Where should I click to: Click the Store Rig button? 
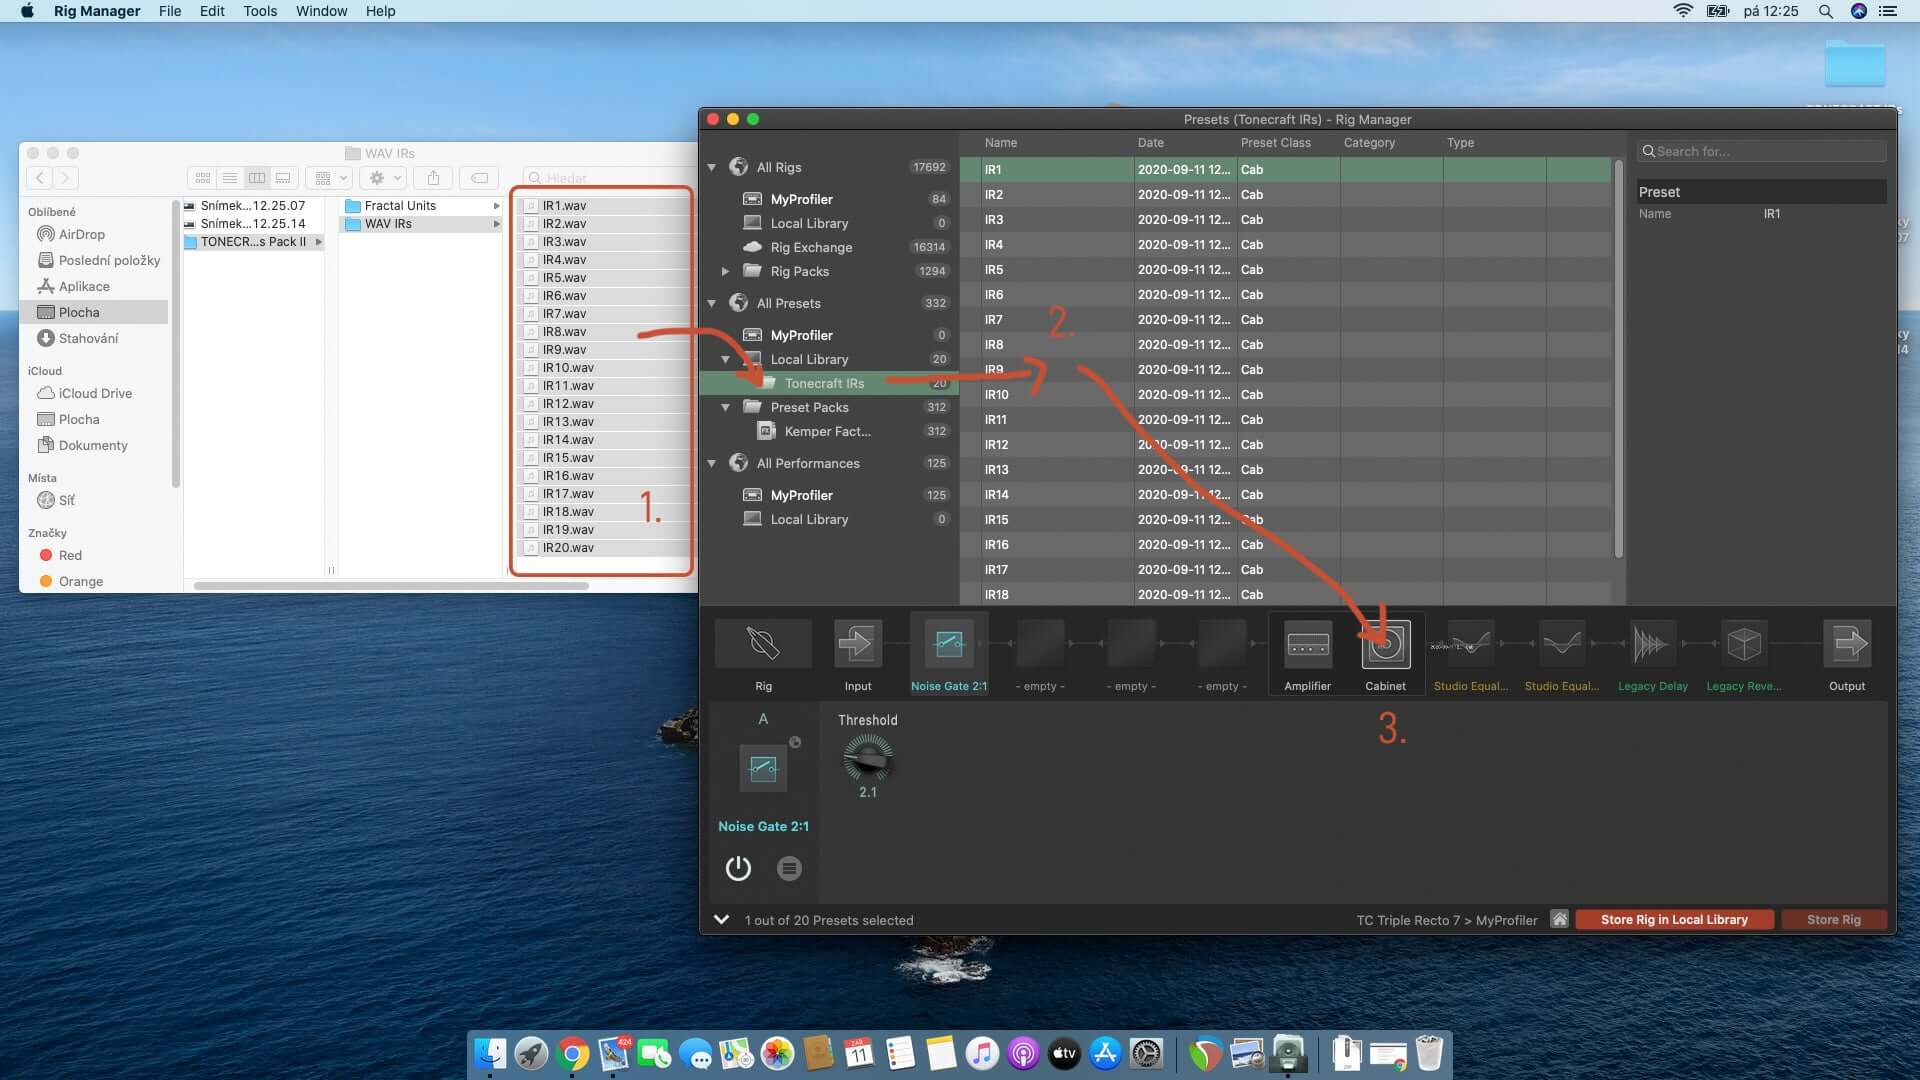pos(1833,919)
